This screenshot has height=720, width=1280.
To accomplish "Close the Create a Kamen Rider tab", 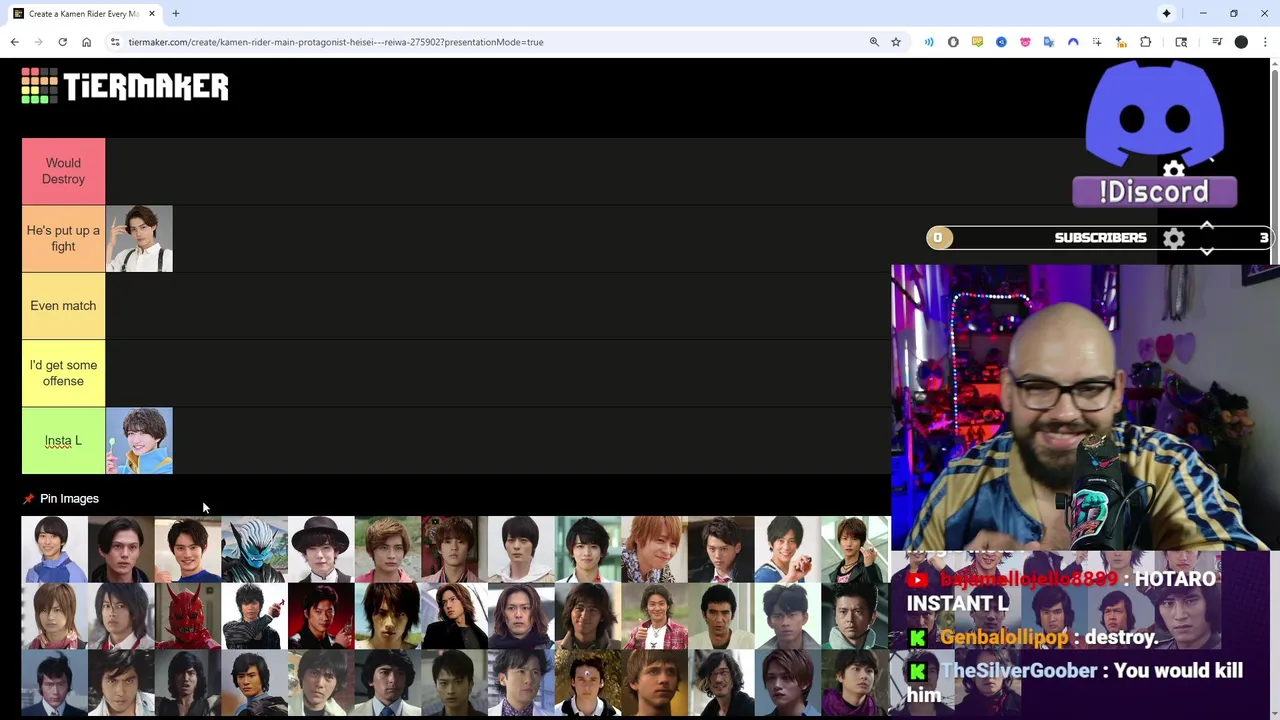I will (x=152, y=13).
